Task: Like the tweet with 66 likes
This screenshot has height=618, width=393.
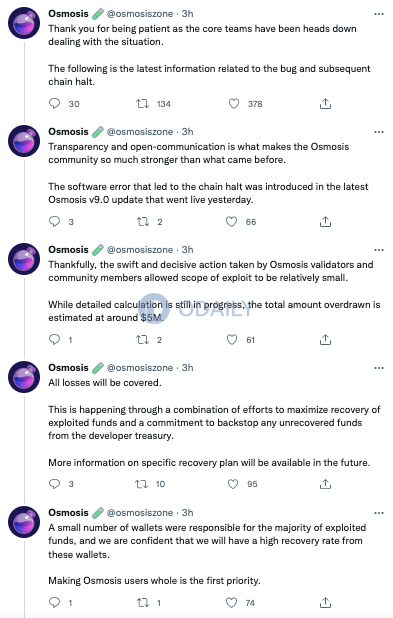Action: (x=231, y=222)
